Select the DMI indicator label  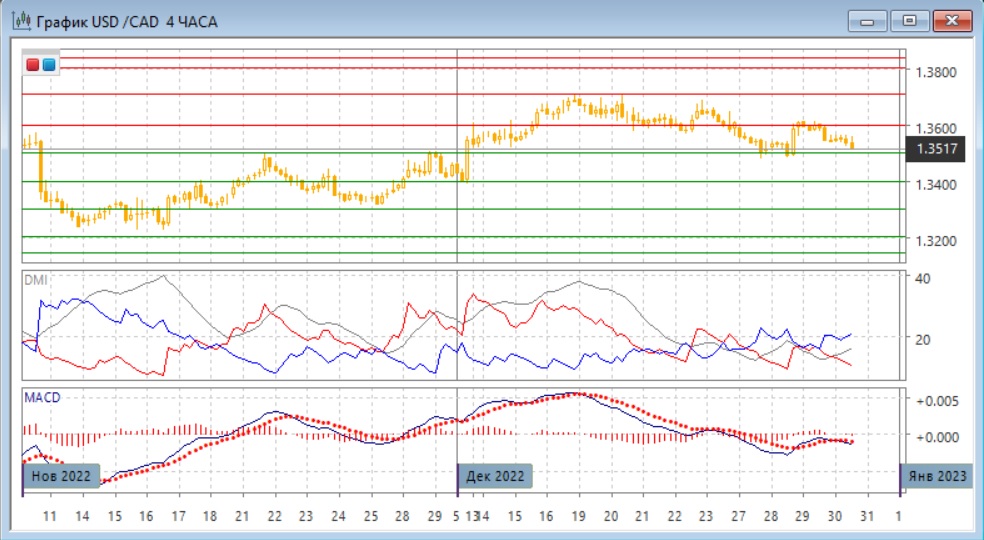[35, 279]
